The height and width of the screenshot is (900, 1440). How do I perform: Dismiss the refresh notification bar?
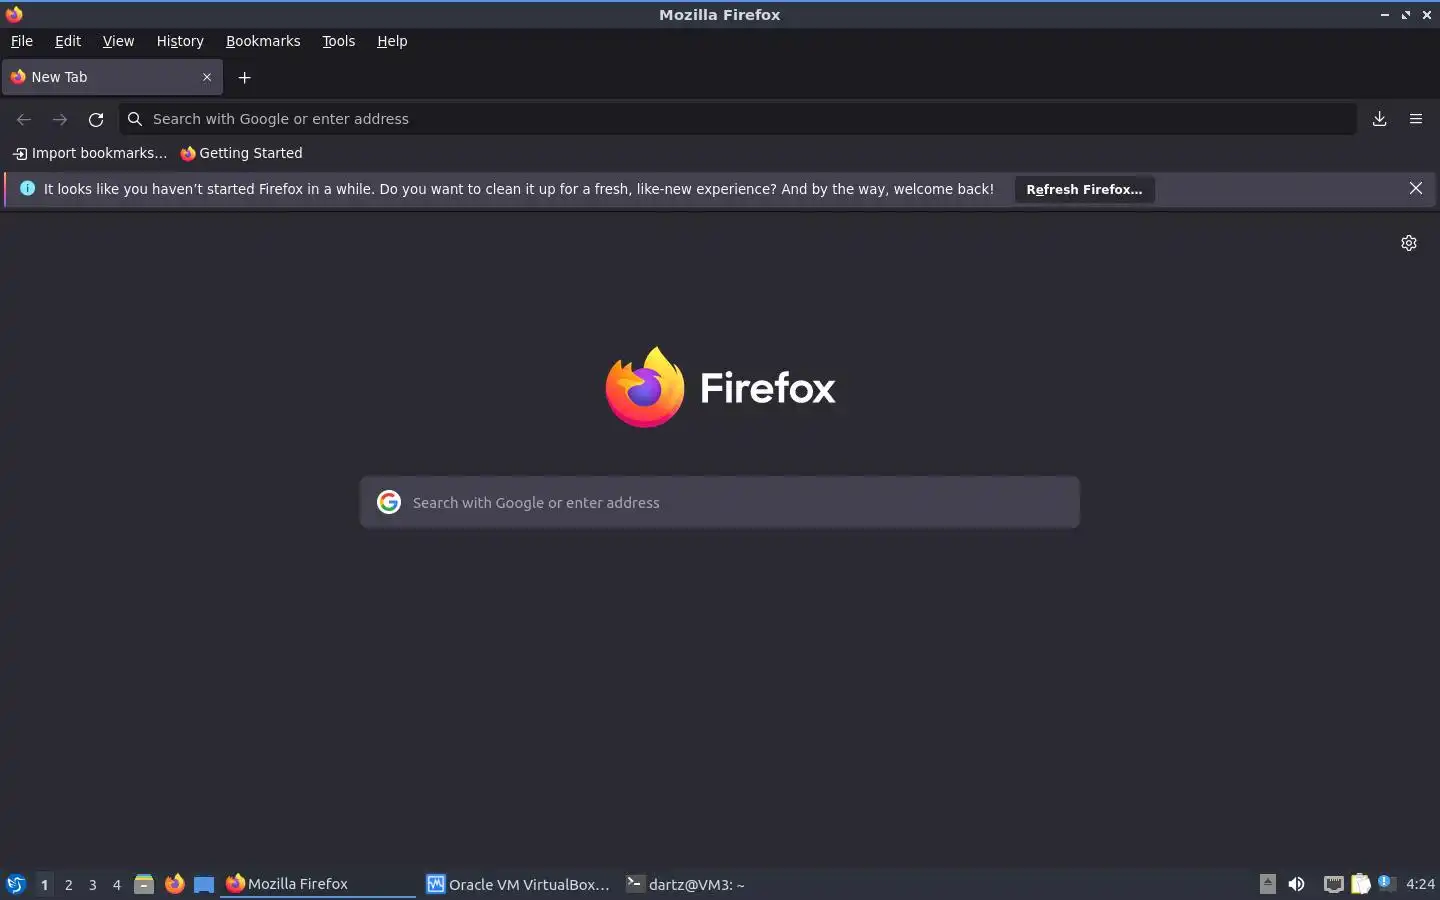point(1416,188)
